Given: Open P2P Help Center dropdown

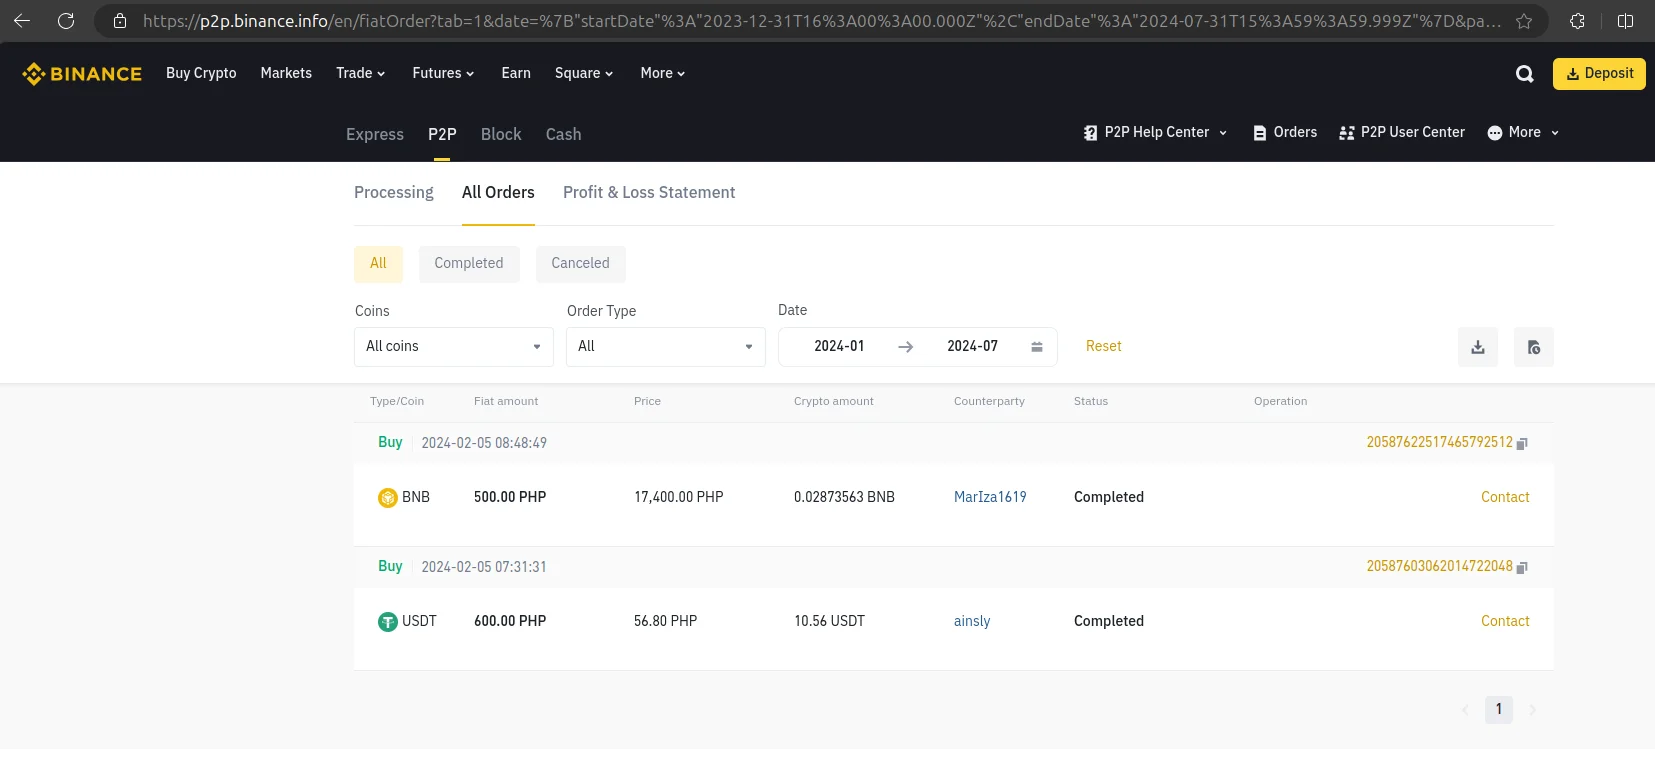Looking at the screenshot, I should 1155,132.
